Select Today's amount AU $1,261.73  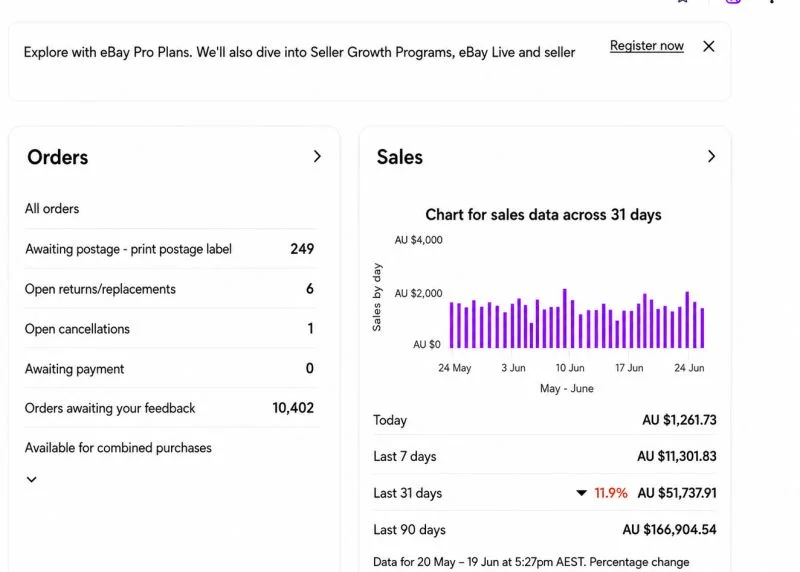pyautogui.click(x=679, y=420)
